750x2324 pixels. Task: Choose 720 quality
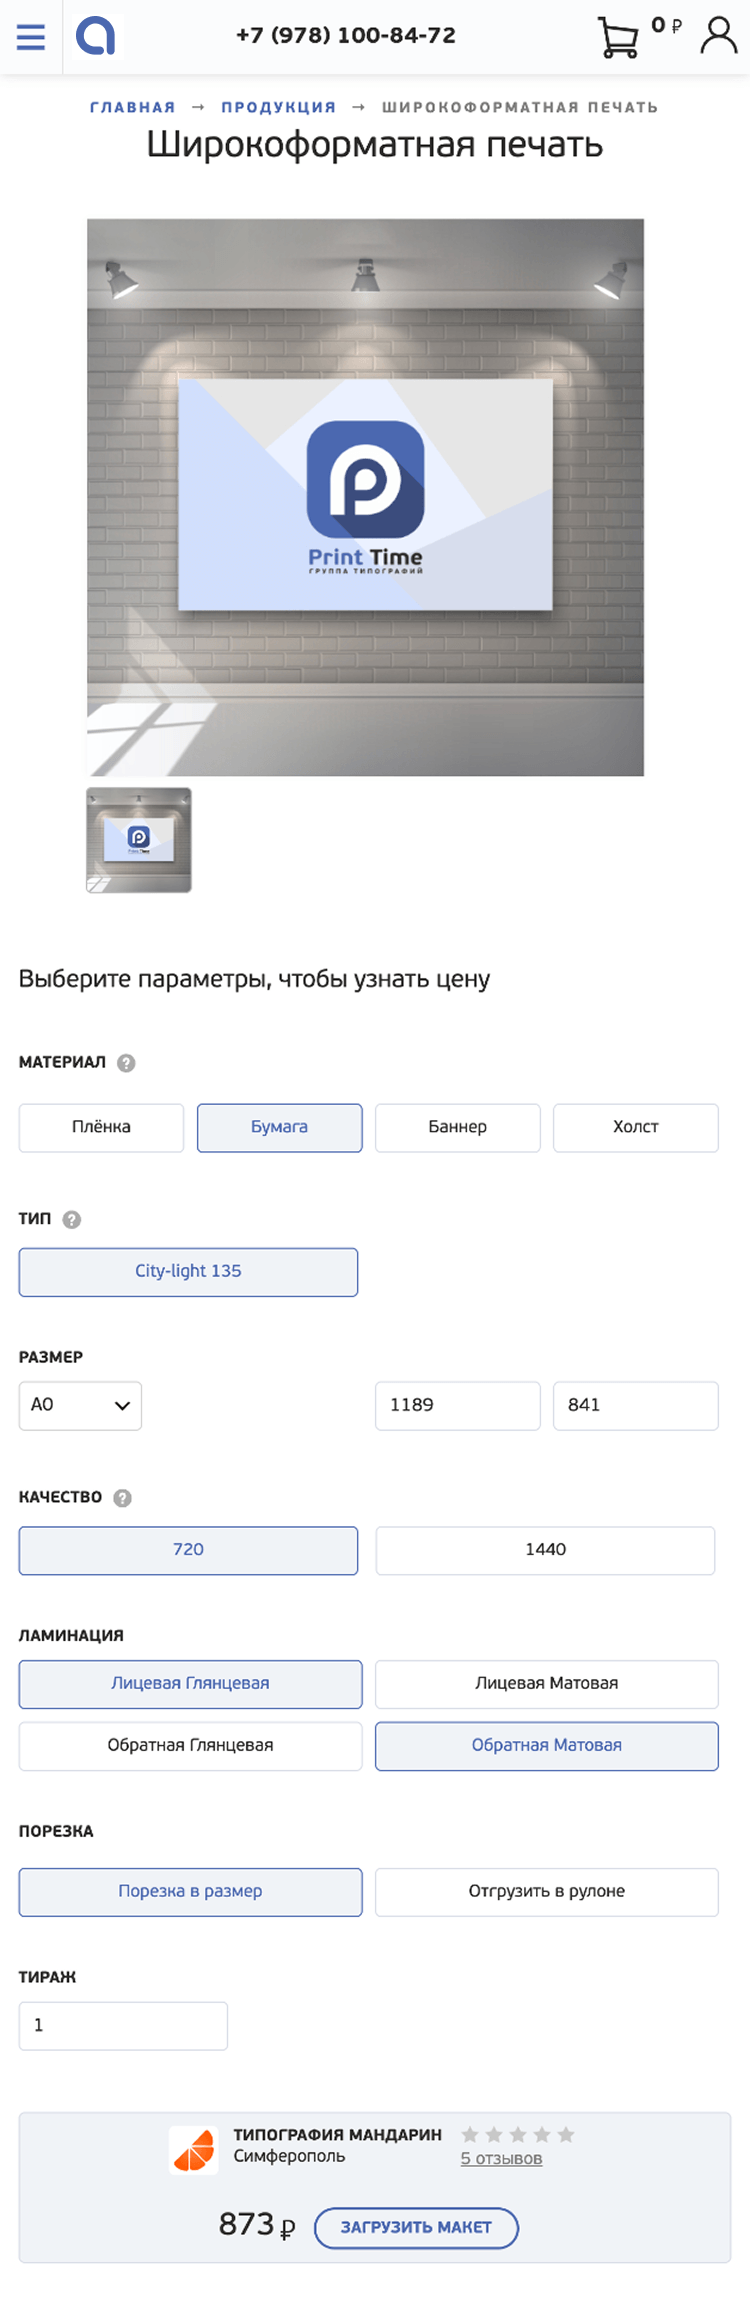coord(188,1550)
